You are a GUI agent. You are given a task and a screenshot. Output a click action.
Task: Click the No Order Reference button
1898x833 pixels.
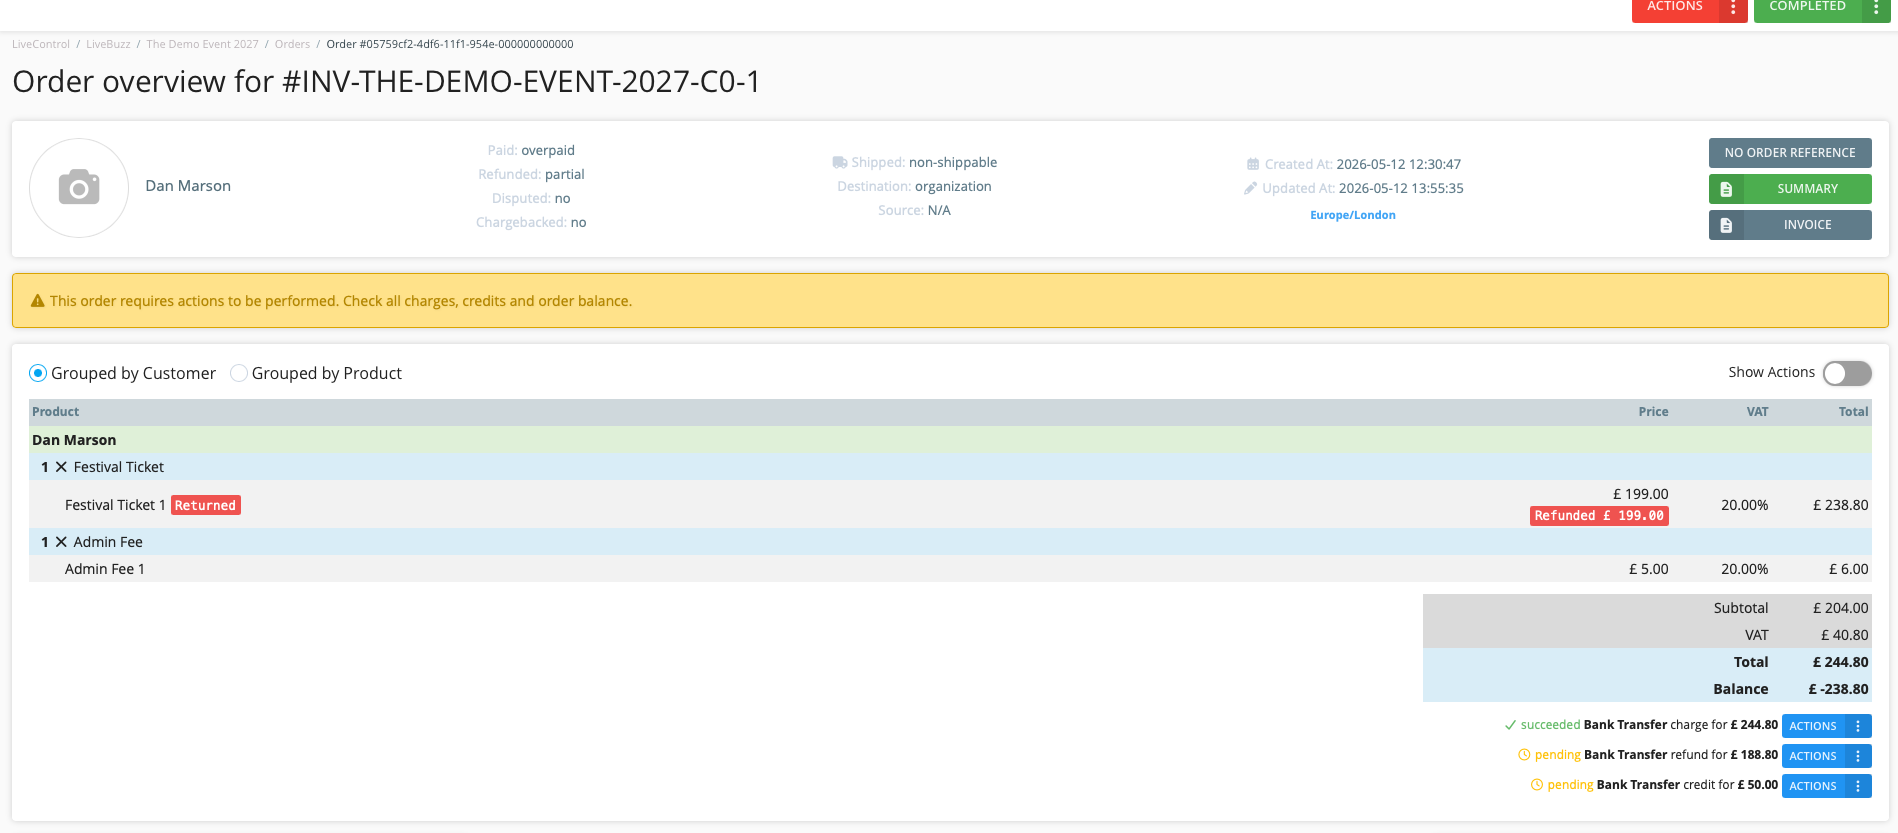(x=1790, y=153)
